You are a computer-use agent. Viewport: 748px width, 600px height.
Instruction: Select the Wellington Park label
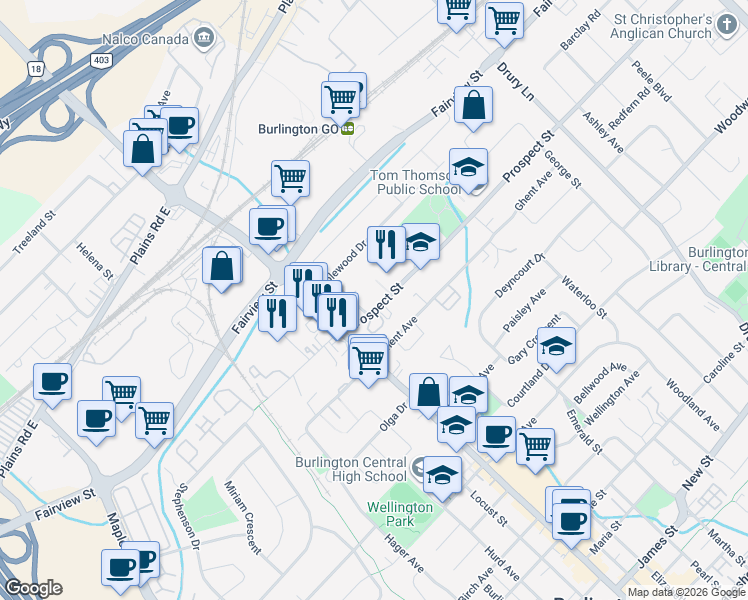(400, 514)
